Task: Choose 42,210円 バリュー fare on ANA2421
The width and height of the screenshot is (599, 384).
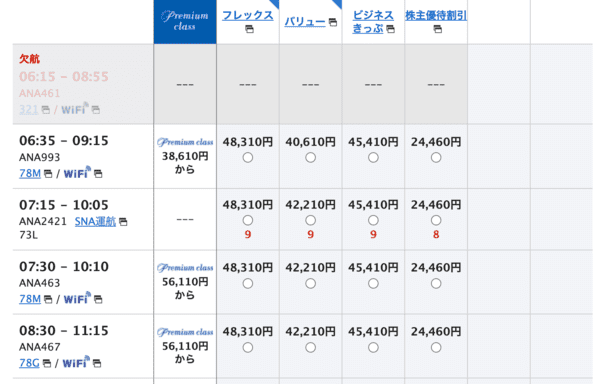Action: (310, 220)
